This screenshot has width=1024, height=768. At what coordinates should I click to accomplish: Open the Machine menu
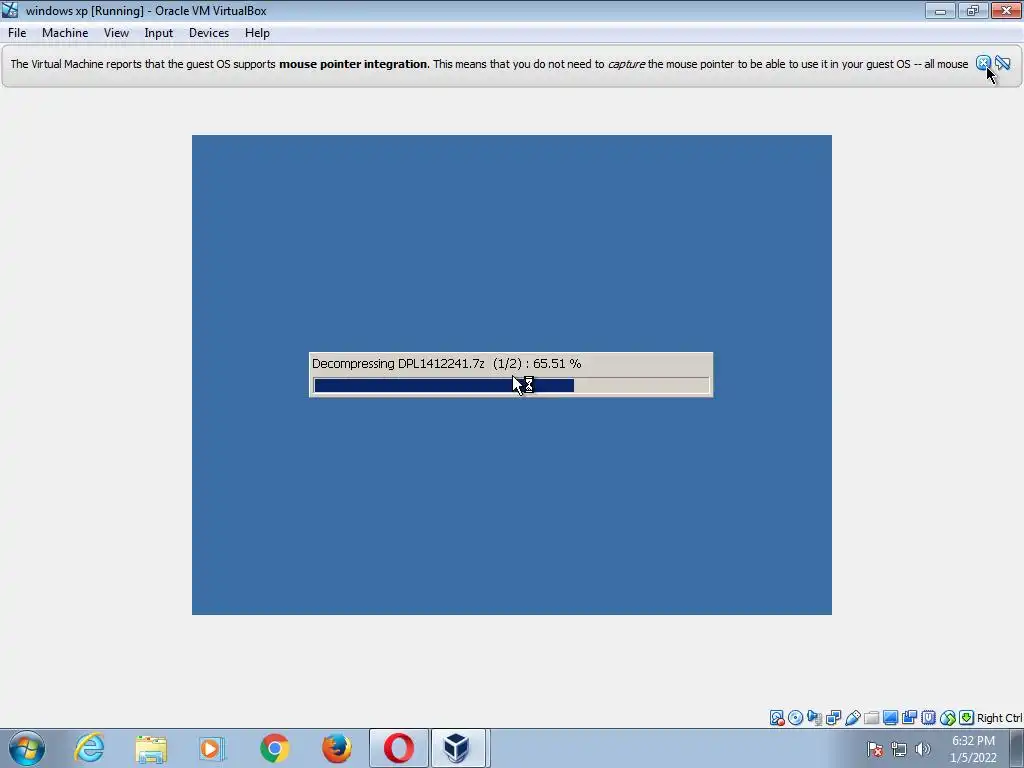pos(65,33)
